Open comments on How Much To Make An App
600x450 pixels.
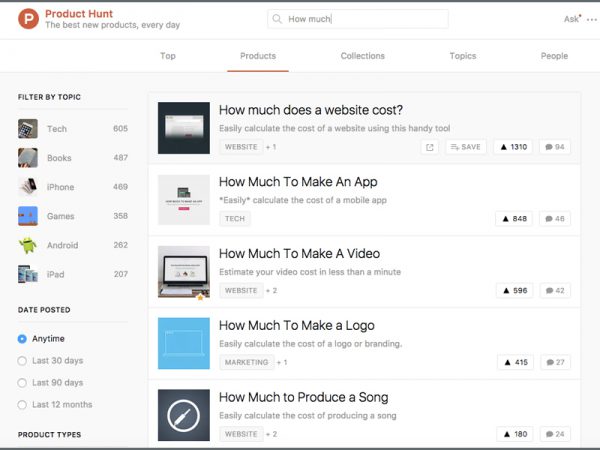tap(554, 219)
